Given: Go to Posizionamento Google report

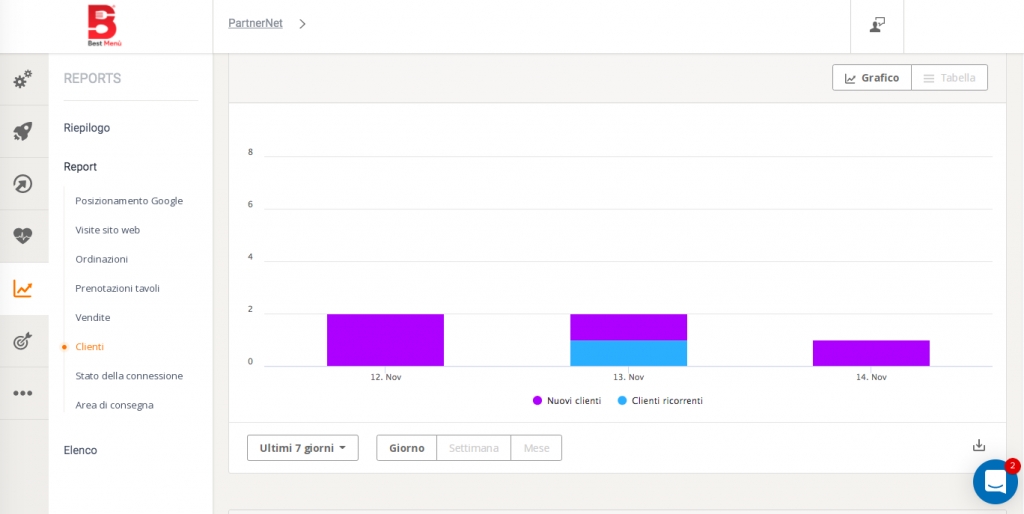Looking at the screenshot, I should [129, 201].
